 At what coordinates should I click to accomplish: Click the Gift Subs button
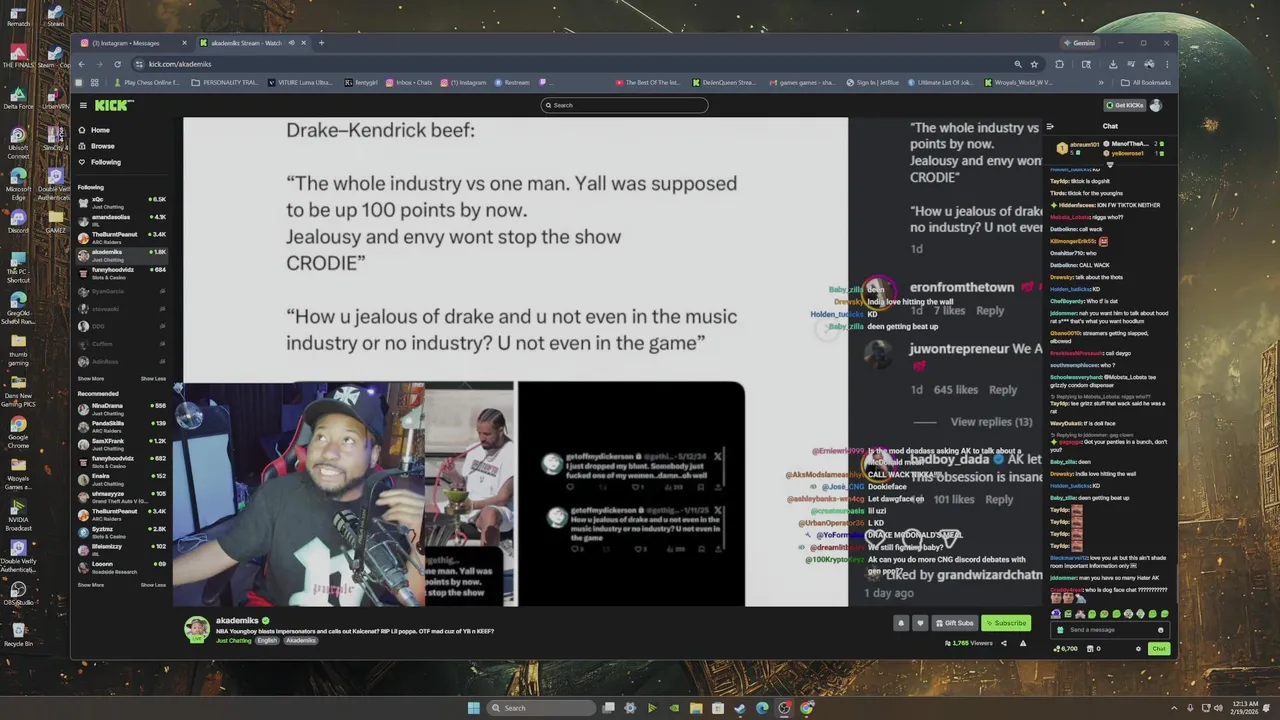[954, 623]
